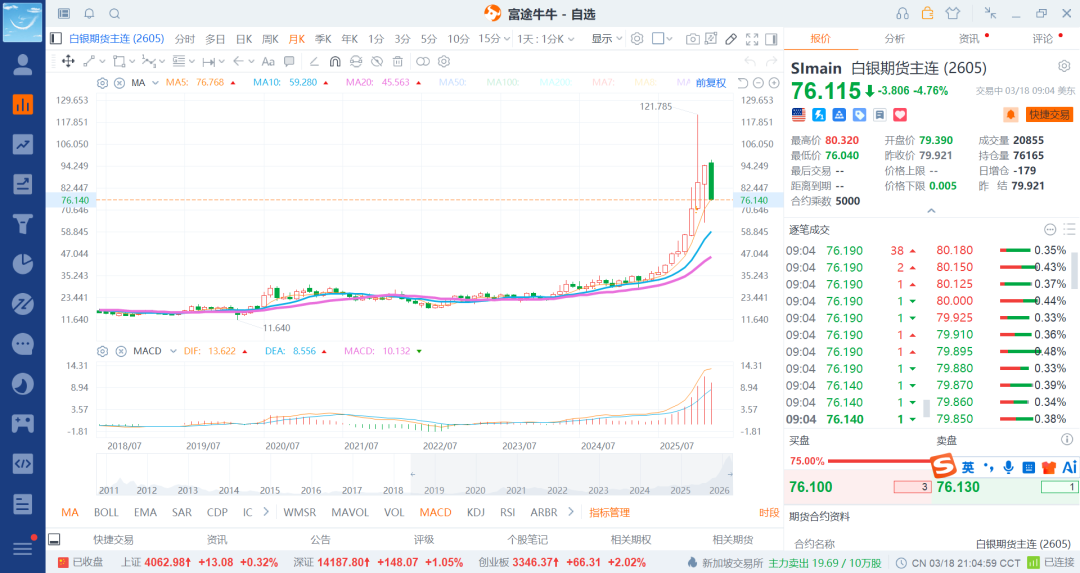The image size is (1080, 573).
Task: Open customer service headset icon
Action: coord(902,13)
